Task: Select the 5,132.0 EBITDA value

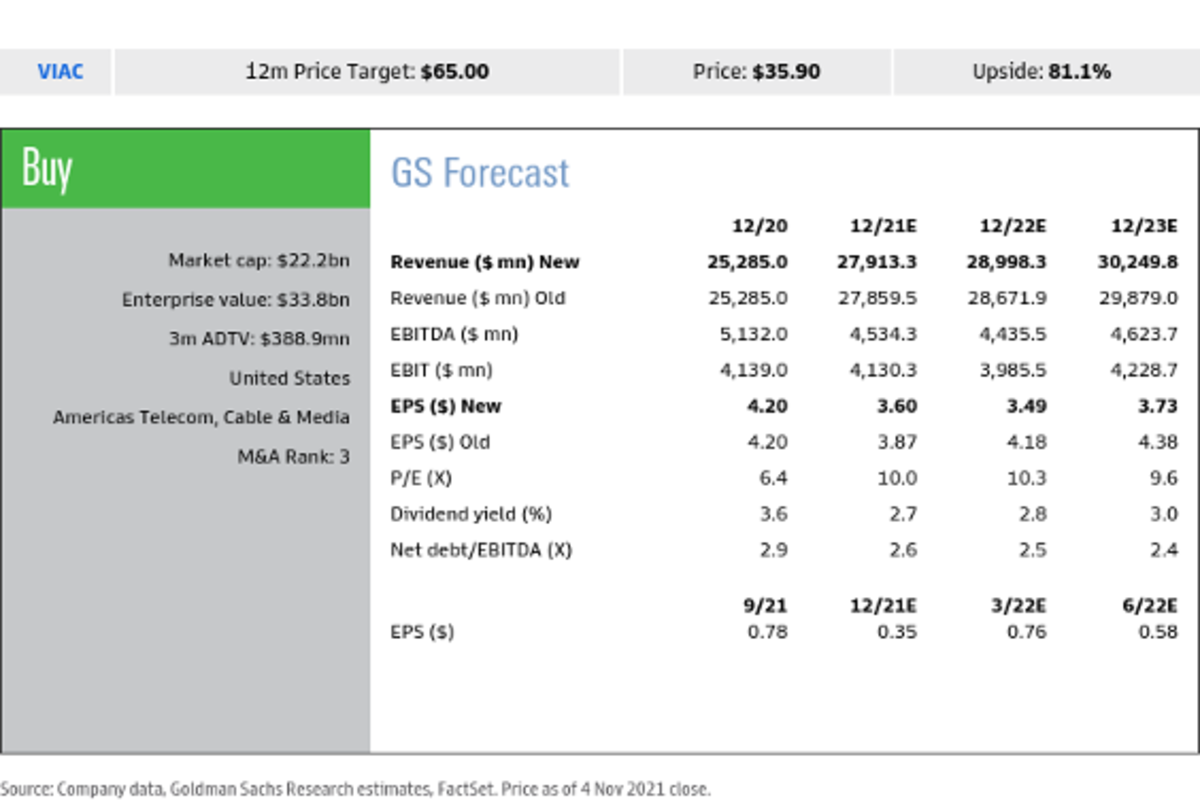Action: (x=754, y=334)
